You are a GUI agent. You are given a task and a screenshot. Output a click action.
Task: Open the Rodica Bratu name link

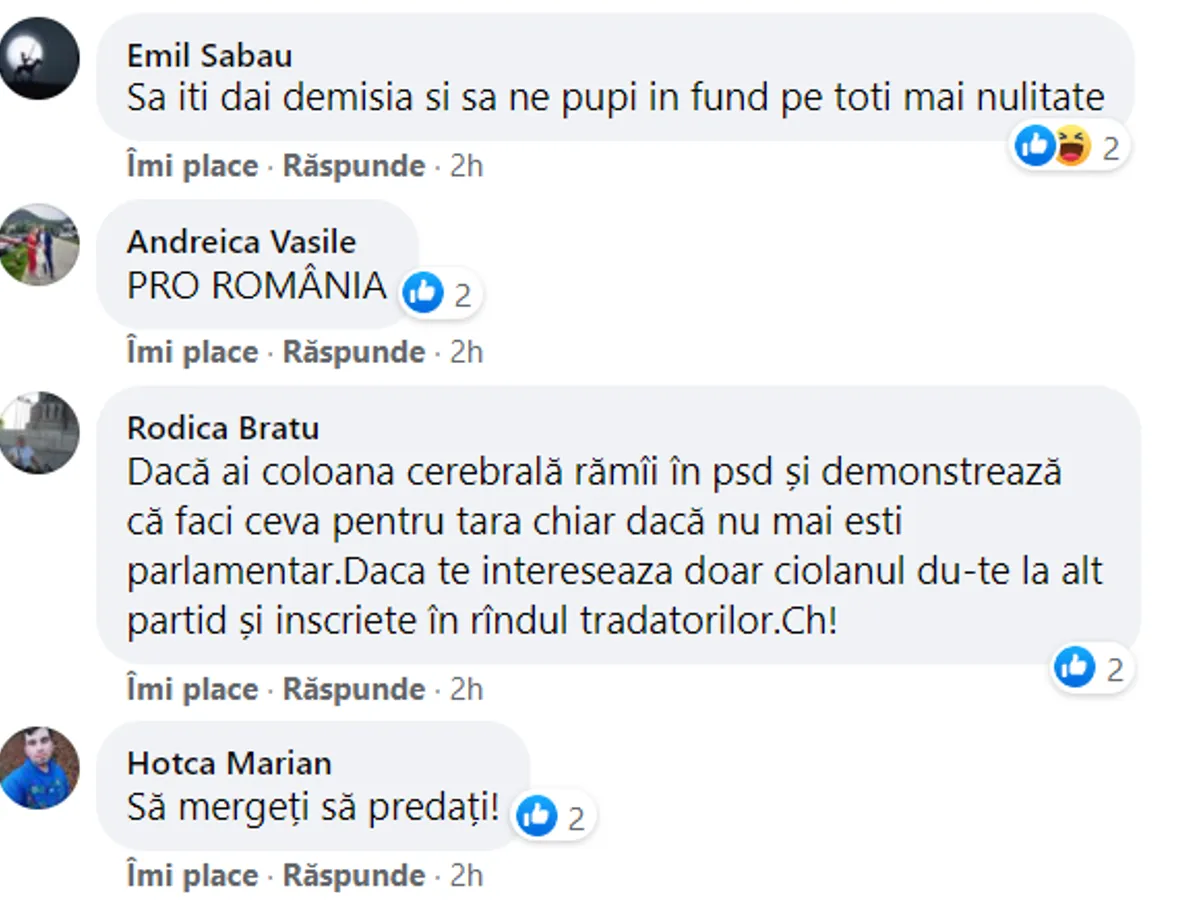pyautogui.click(x=223, y=428)
